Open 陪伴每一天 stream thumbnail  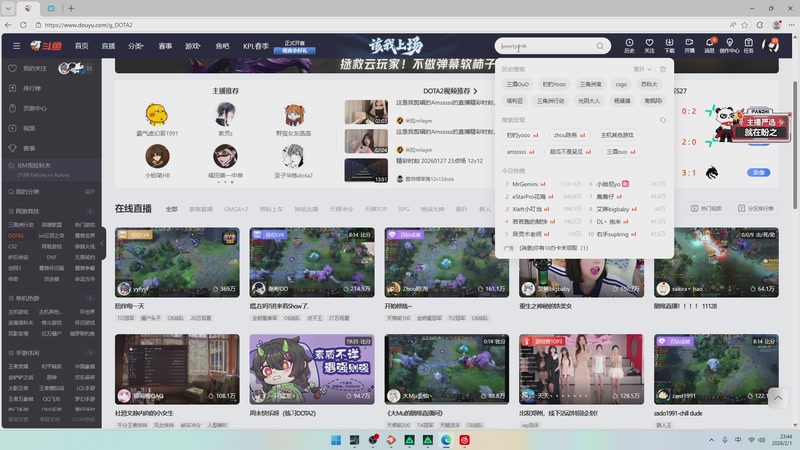point(177,262)
